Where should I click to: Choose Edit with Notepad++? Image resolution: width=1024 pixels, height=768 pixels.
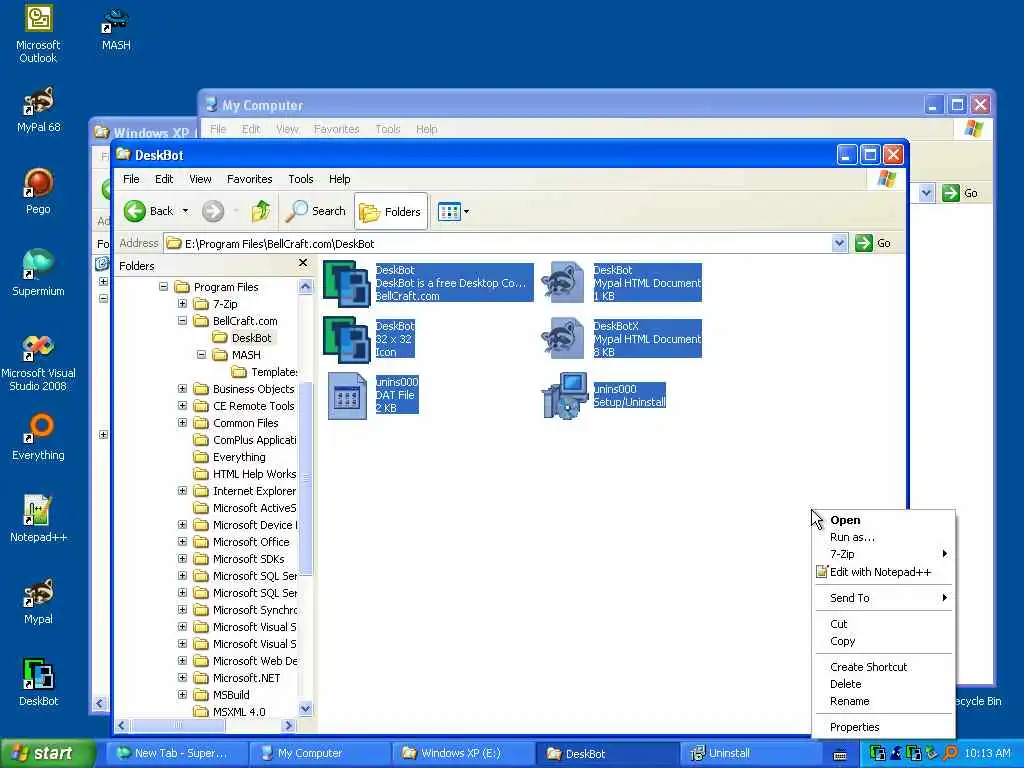pyautogui.click(x=883, y=572)
